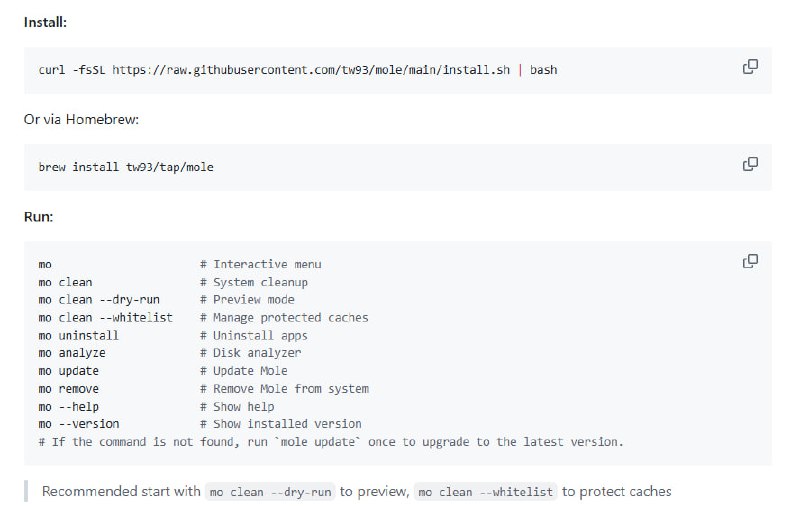This screenshot has width=800, height=507.
Task: Click the 'mo --version' command line
Action: click(79, 424)
